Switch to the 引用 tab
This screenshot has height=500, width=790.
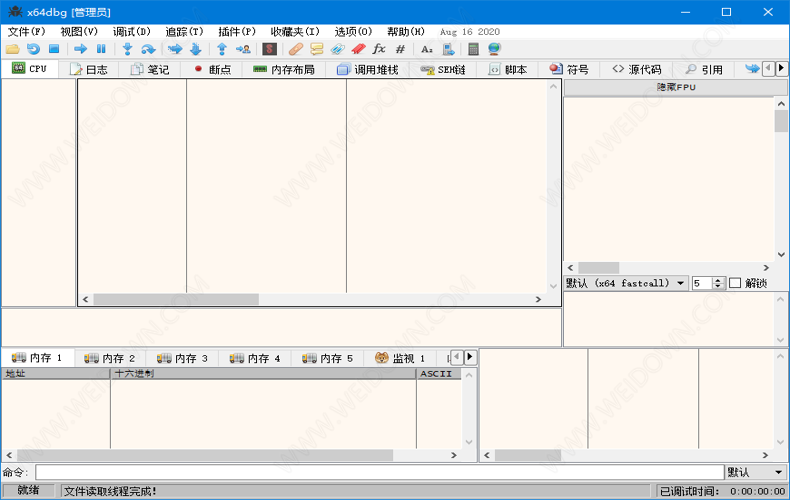(x=704, y=69)
